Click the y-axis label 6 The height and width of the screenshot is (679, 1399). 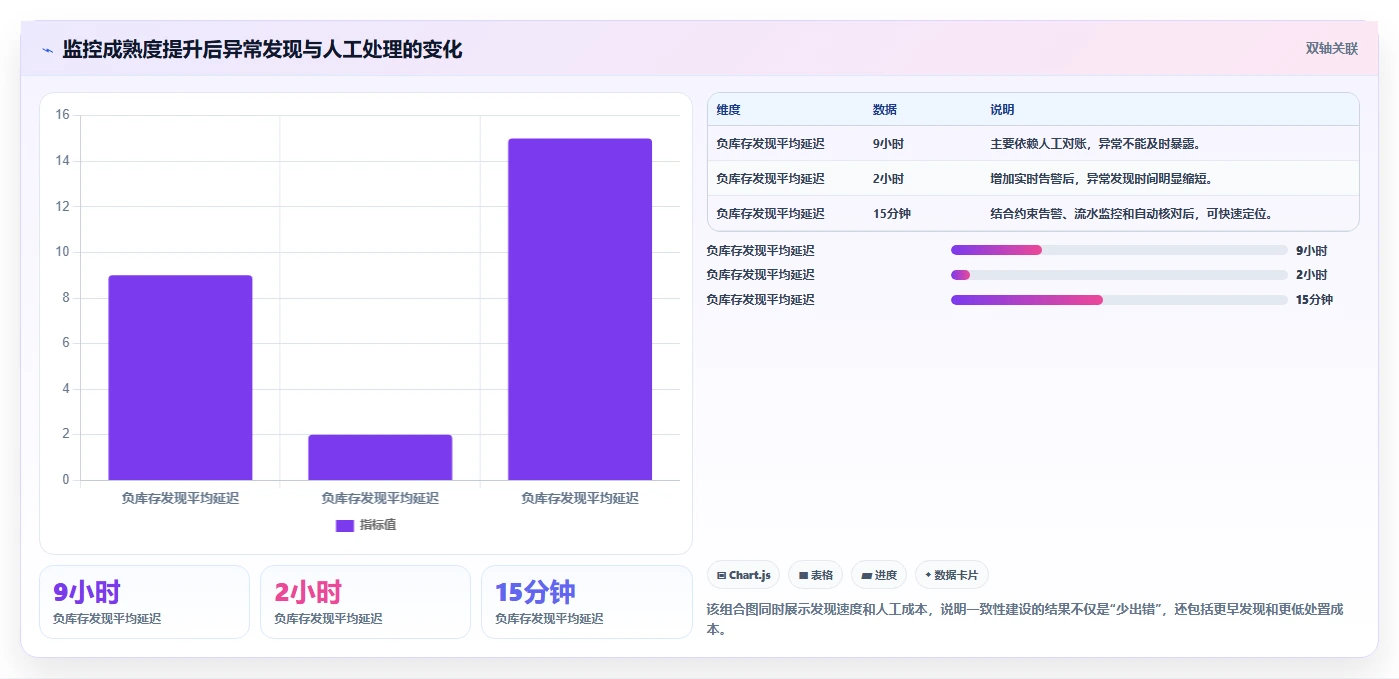pos(66,343)
